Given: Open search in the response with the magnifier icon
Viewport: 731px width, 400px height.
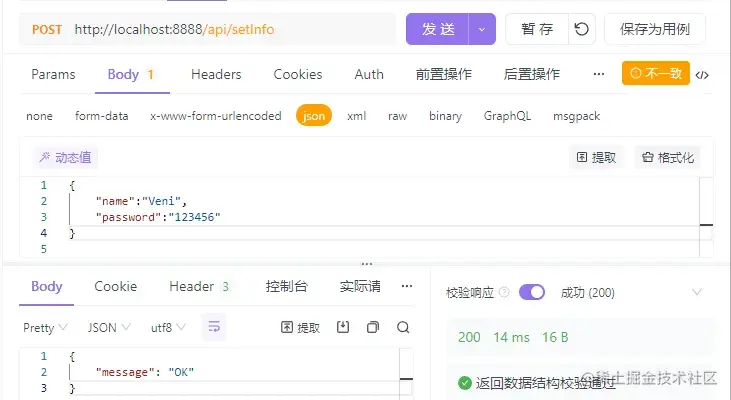Looking at the screenshot, I should click(403, 327).
